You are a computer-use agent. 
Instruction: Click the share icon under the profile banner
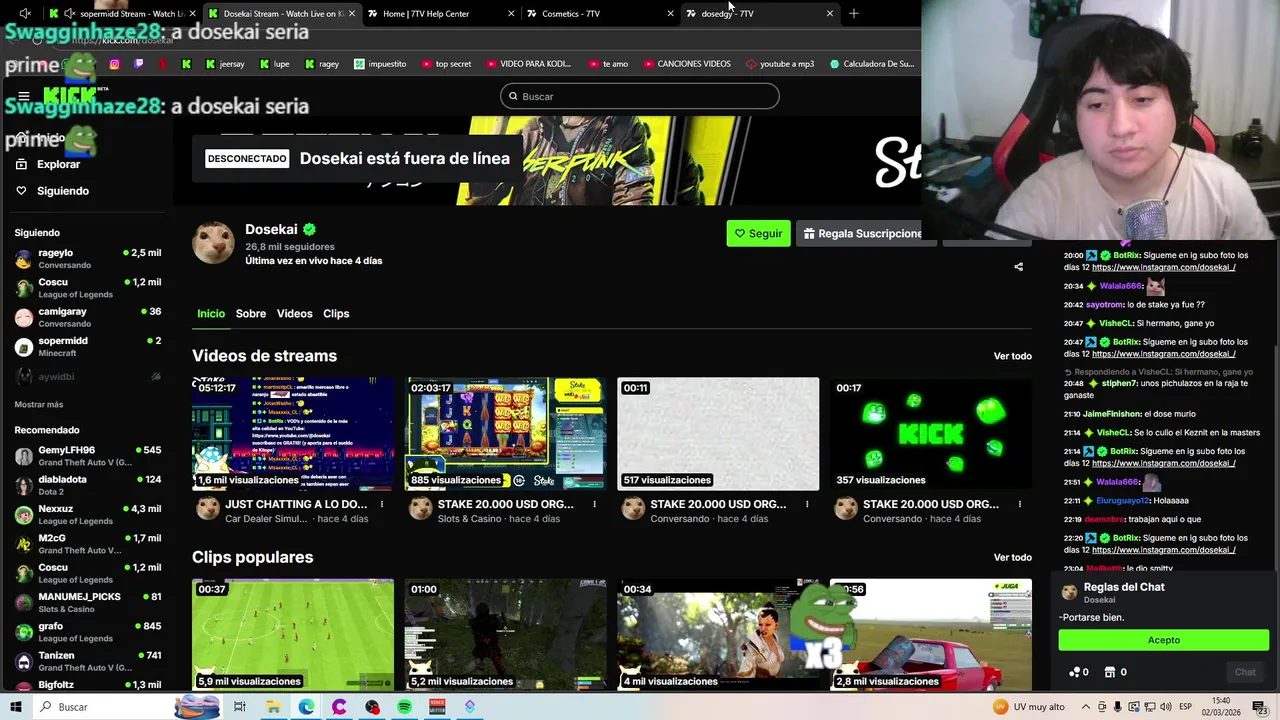point(1018,267)
